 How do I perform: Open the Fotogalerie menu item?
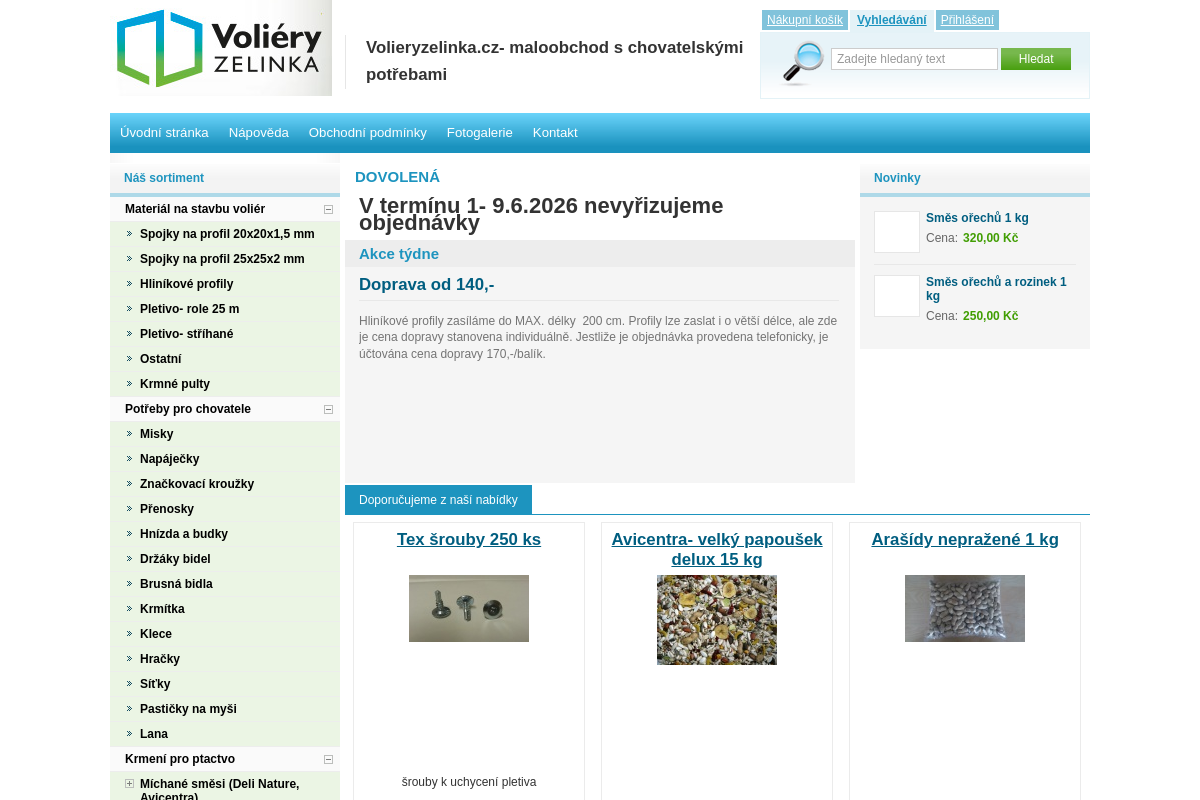point(480,132)
